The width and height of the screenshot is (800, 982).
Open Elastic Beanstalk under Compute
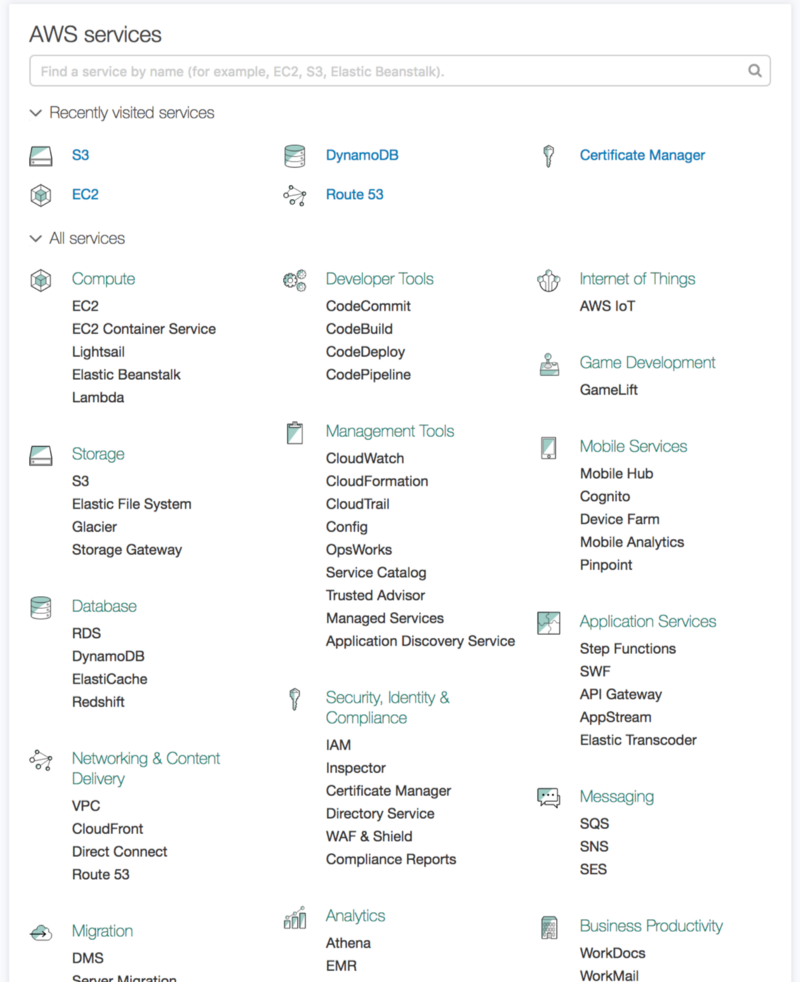[126, 375]
